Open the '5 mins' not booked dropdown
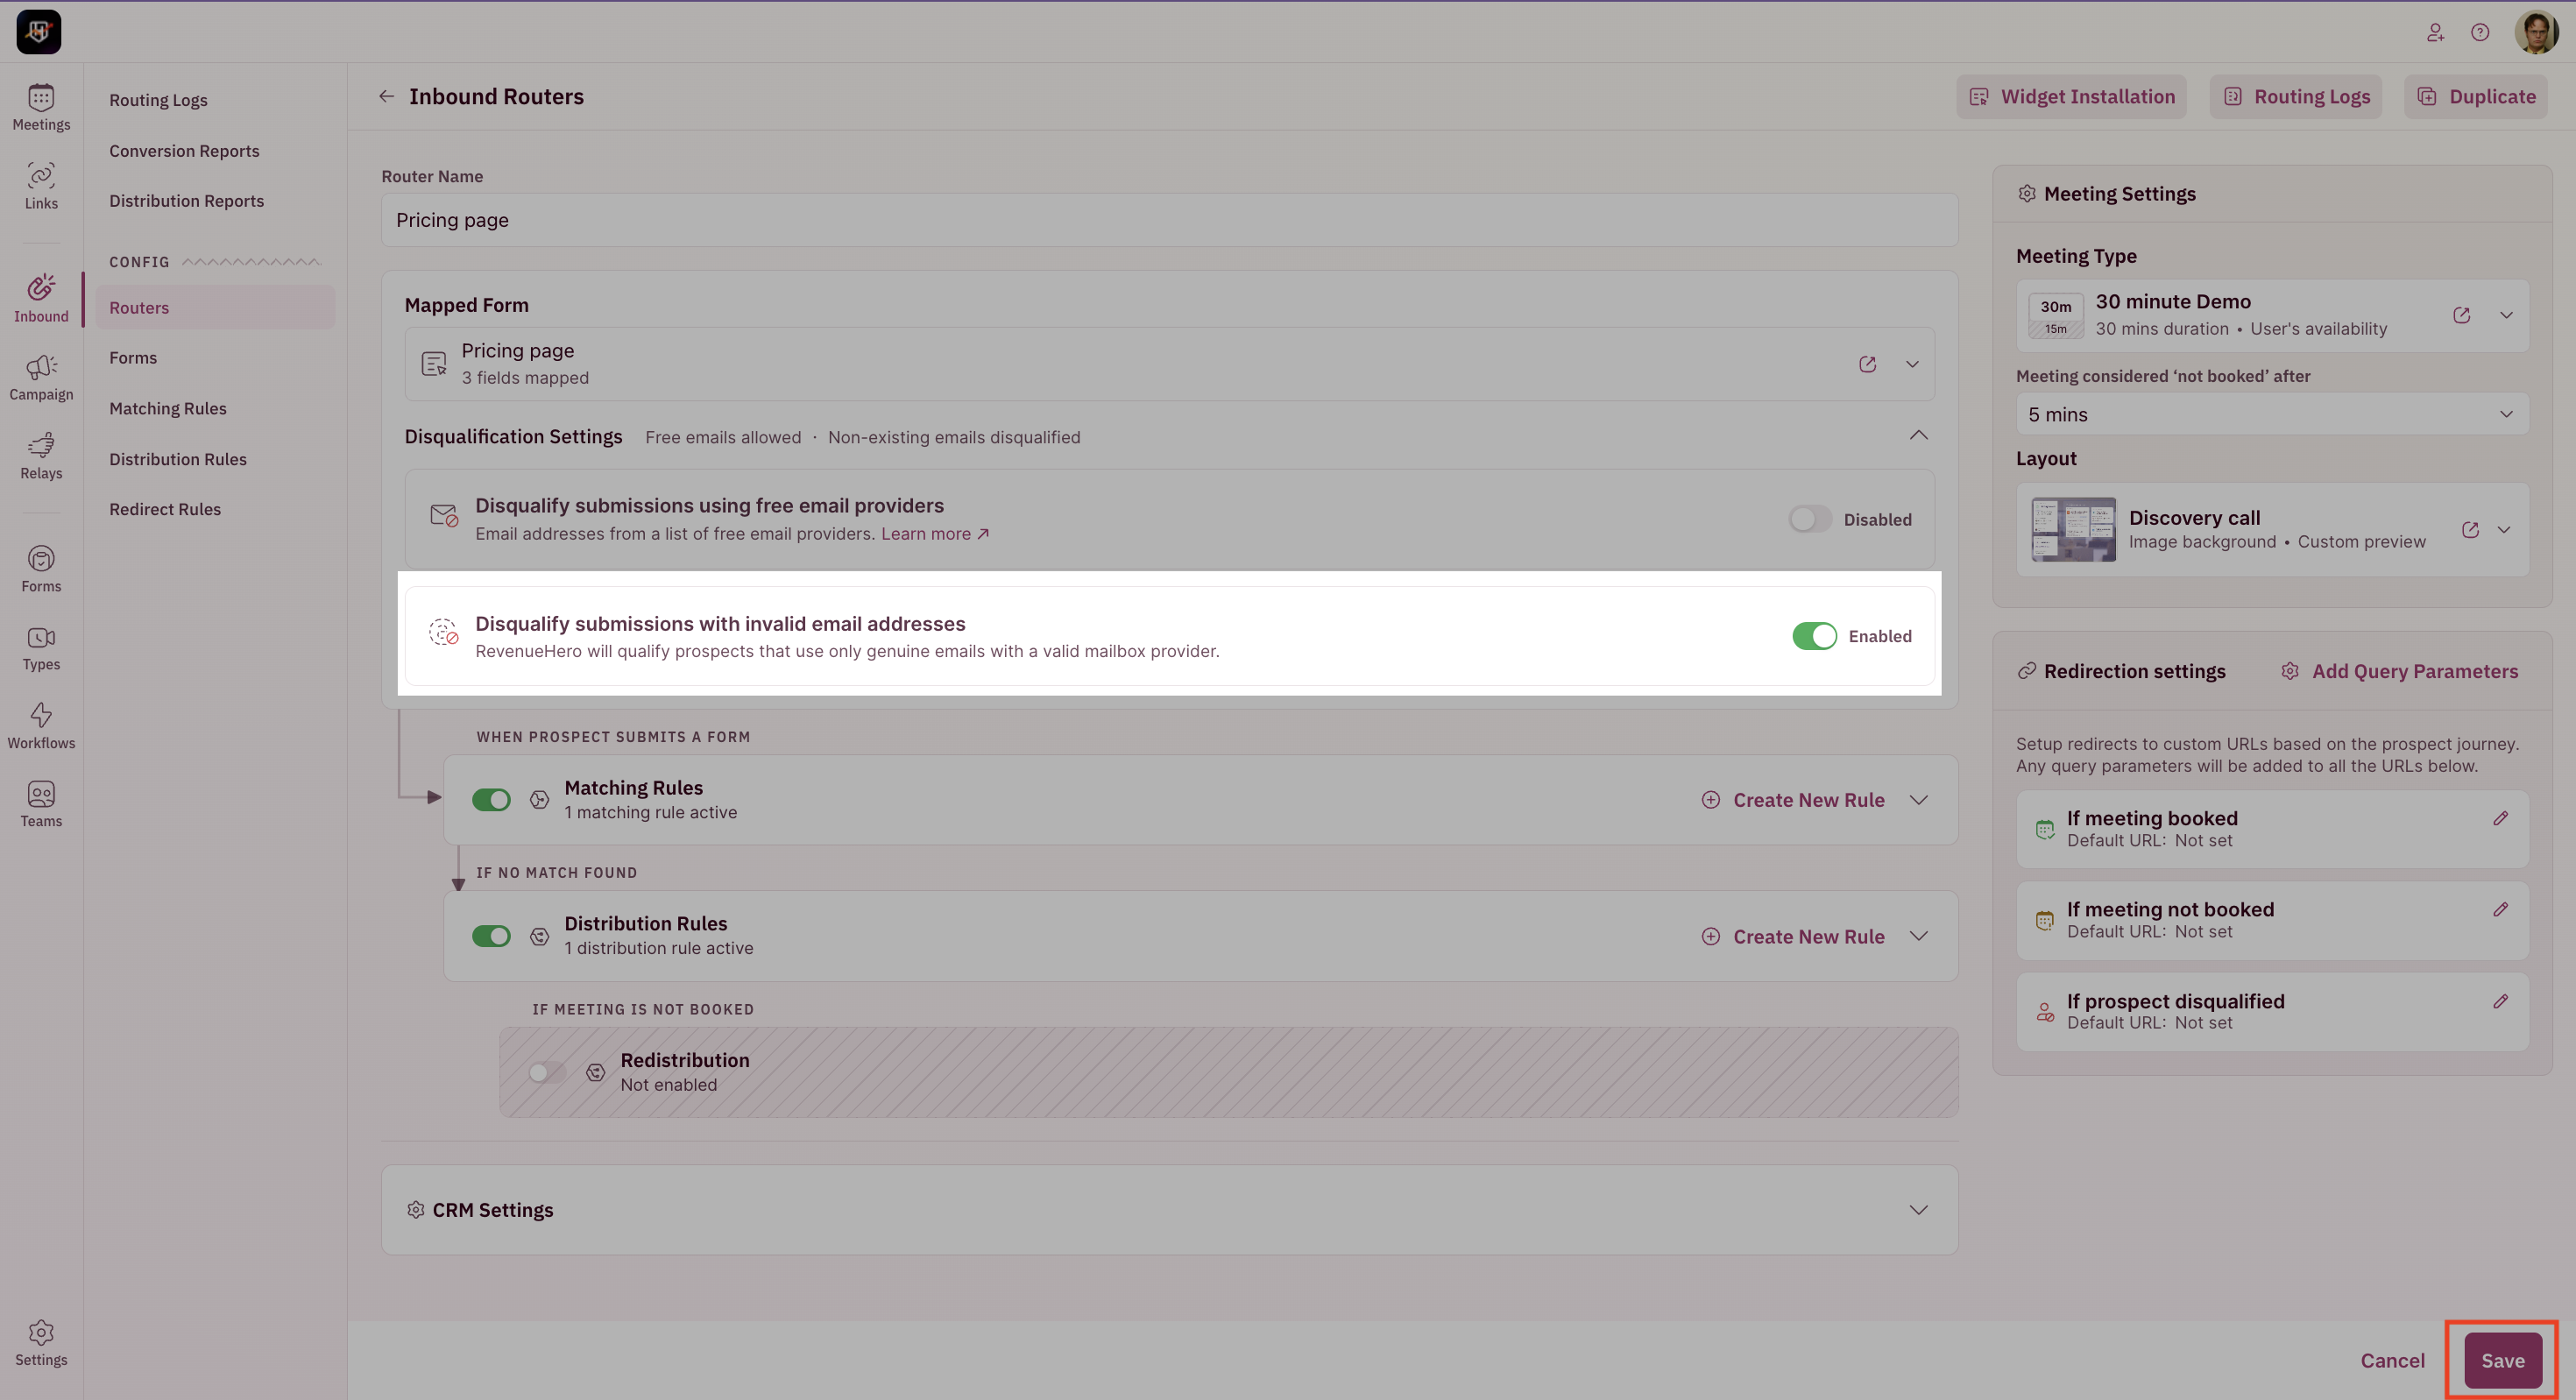 [2271, 414]
